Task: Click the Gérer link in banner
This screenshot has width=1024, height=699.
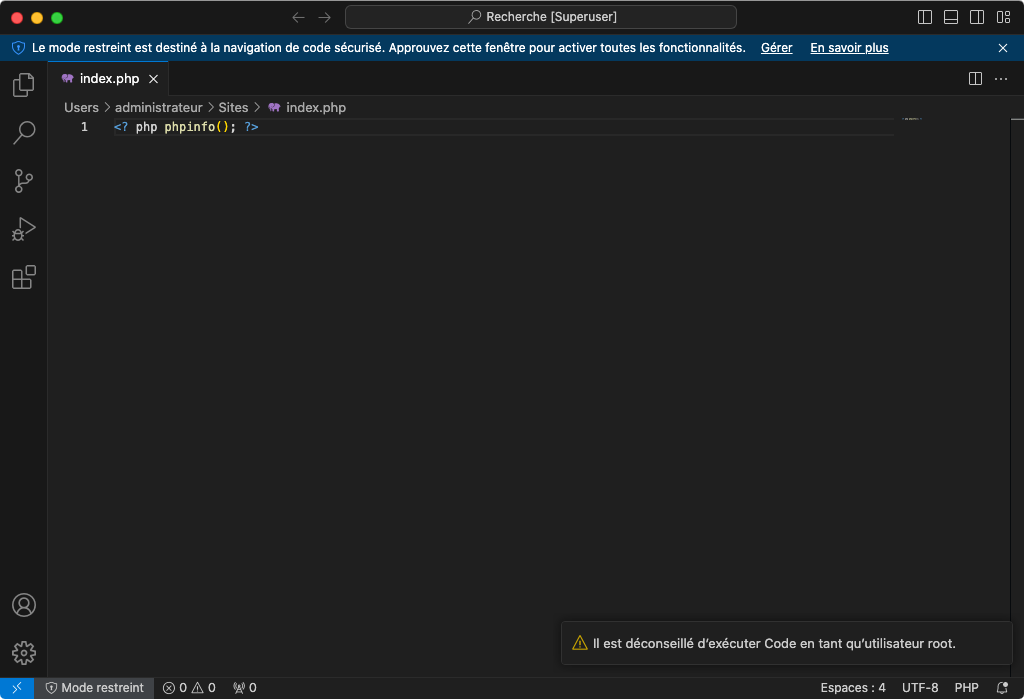Action: [x=776, y=48]
